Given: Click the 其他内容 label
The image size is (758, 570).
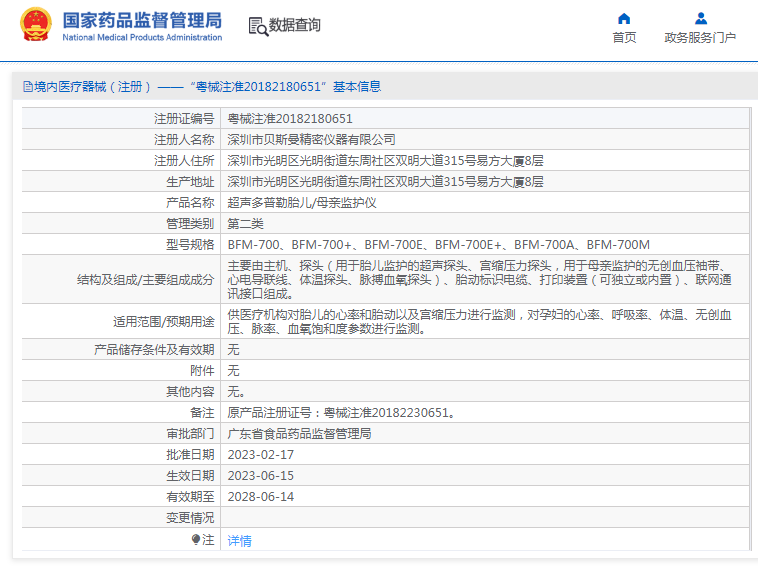Looking at the screenshot, I should point(190,392).
